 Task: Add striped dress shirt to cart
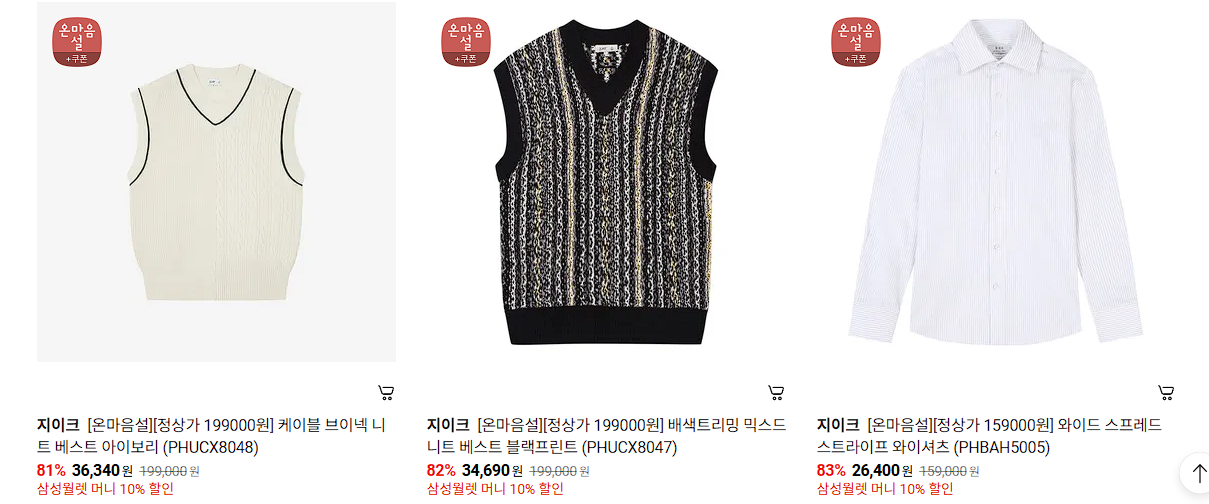[1166, 392]
